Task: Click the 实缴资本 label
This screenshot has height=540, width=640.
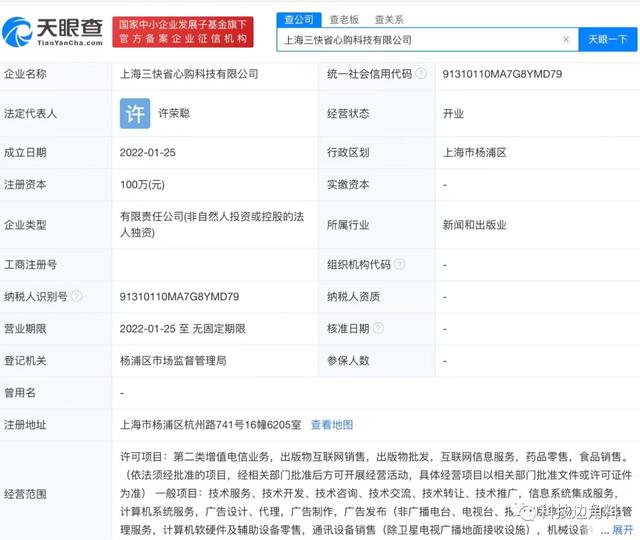Action: pos(348,185)
